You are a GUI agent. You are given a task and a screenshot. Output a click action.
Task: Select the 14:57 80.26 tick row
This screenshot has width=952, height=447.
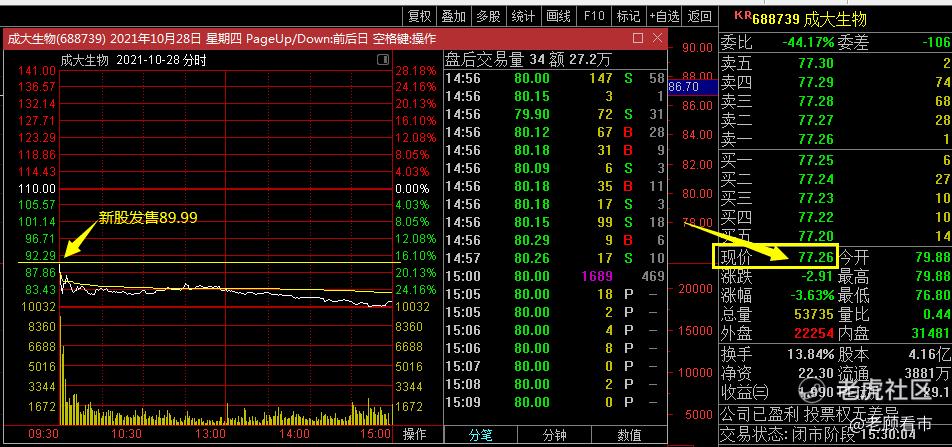tap(555, 258)
